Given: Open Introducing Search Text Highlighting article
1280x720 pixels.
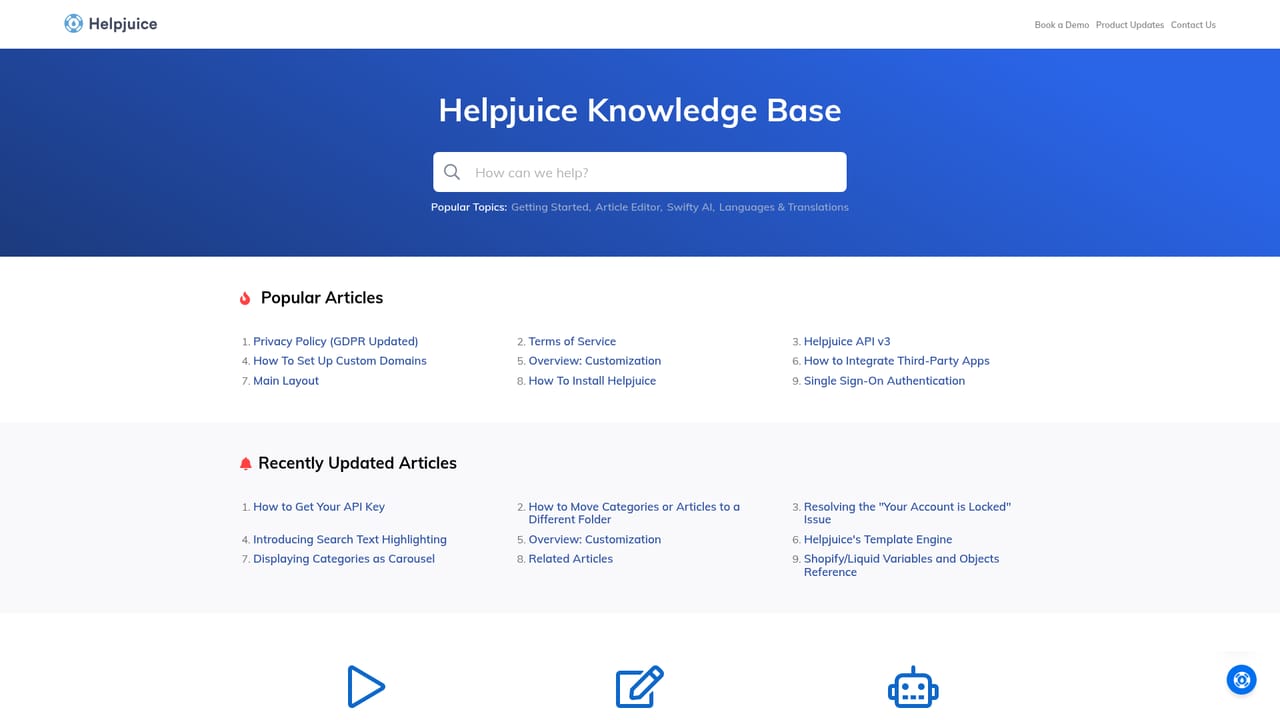Looking at the screenshot, I should [350, 540].
